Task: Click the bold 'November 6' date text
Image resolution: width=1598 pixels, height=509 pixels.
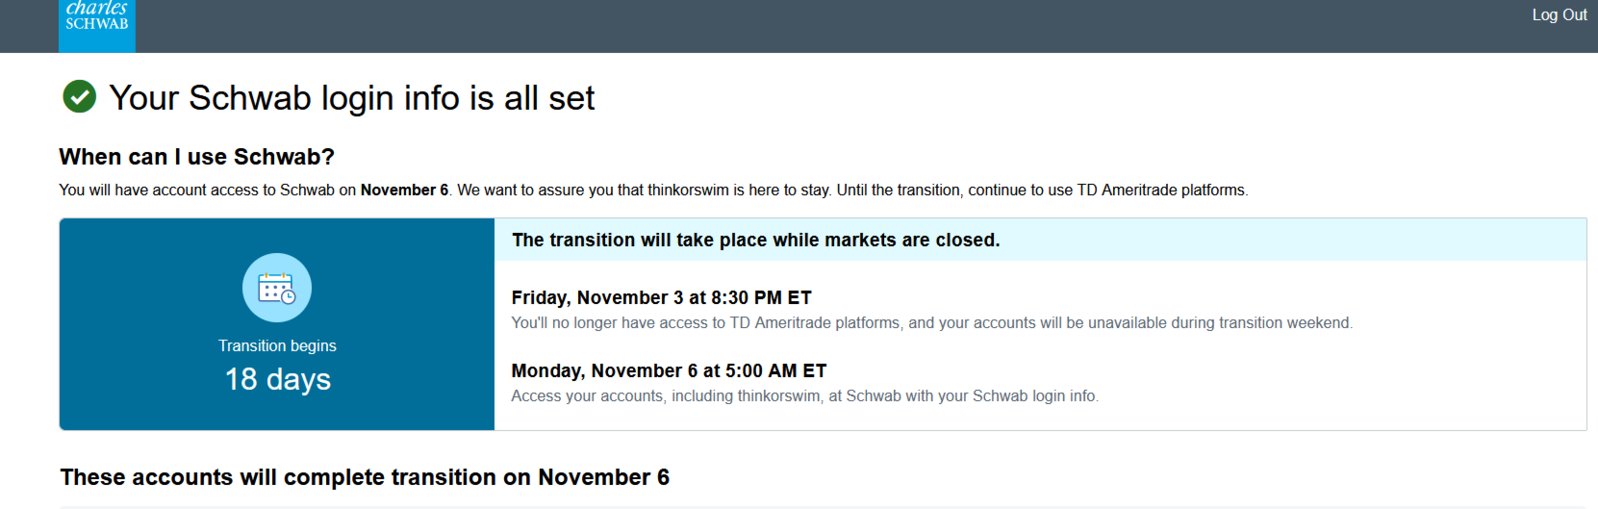Action: pos(404,190)
